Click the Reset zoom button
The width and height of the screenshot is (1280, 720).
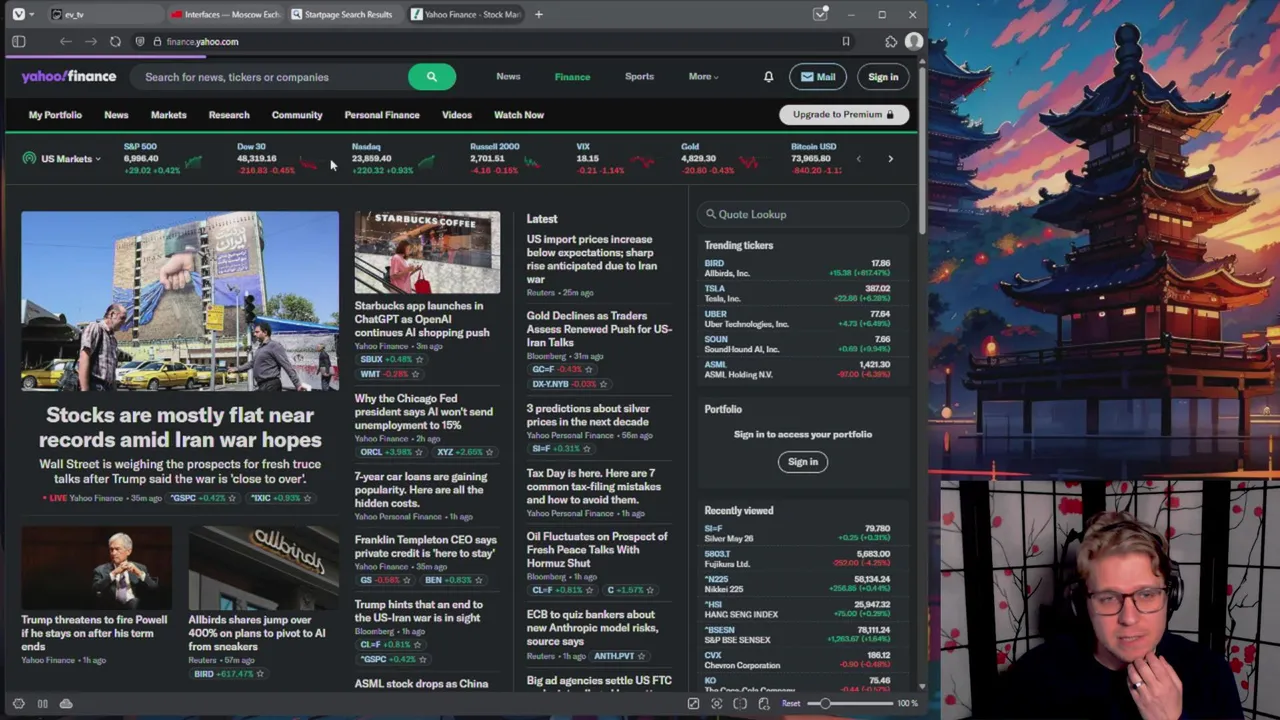pos(791,704)
